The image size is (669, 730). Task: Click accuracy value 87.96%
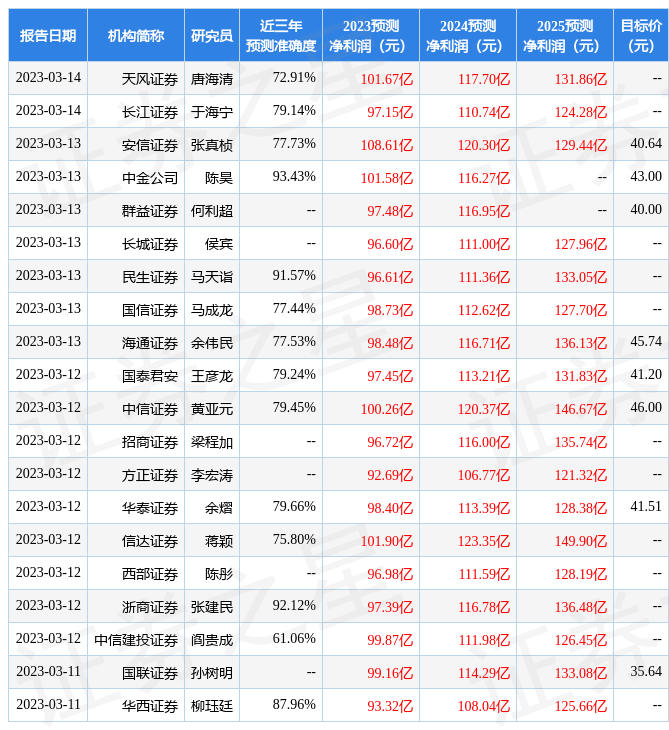tap(294, 704)
